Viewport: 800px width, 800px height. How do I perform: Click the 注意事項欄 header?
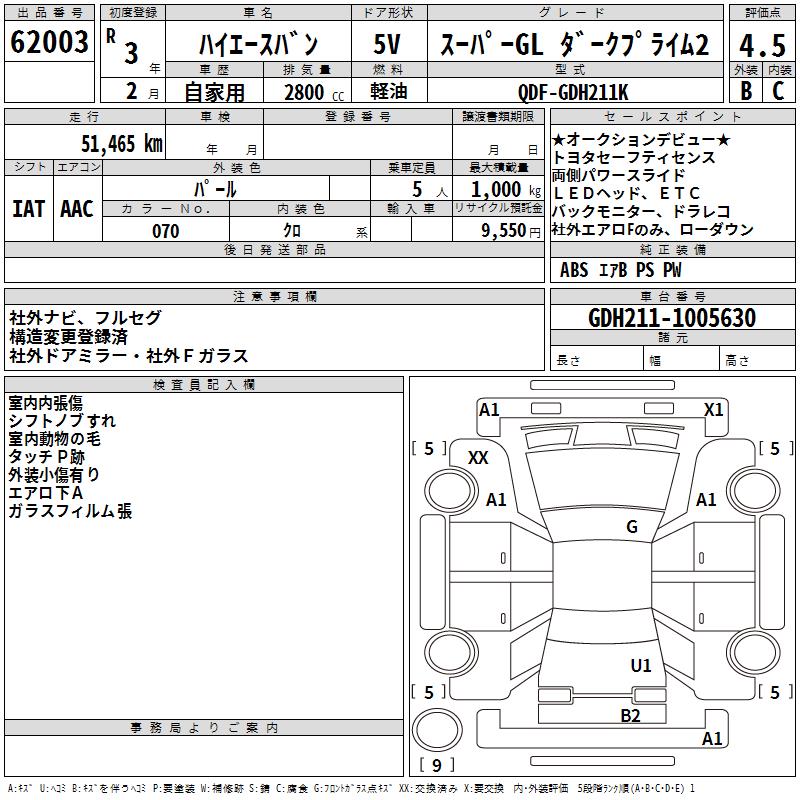click(274, 296)
